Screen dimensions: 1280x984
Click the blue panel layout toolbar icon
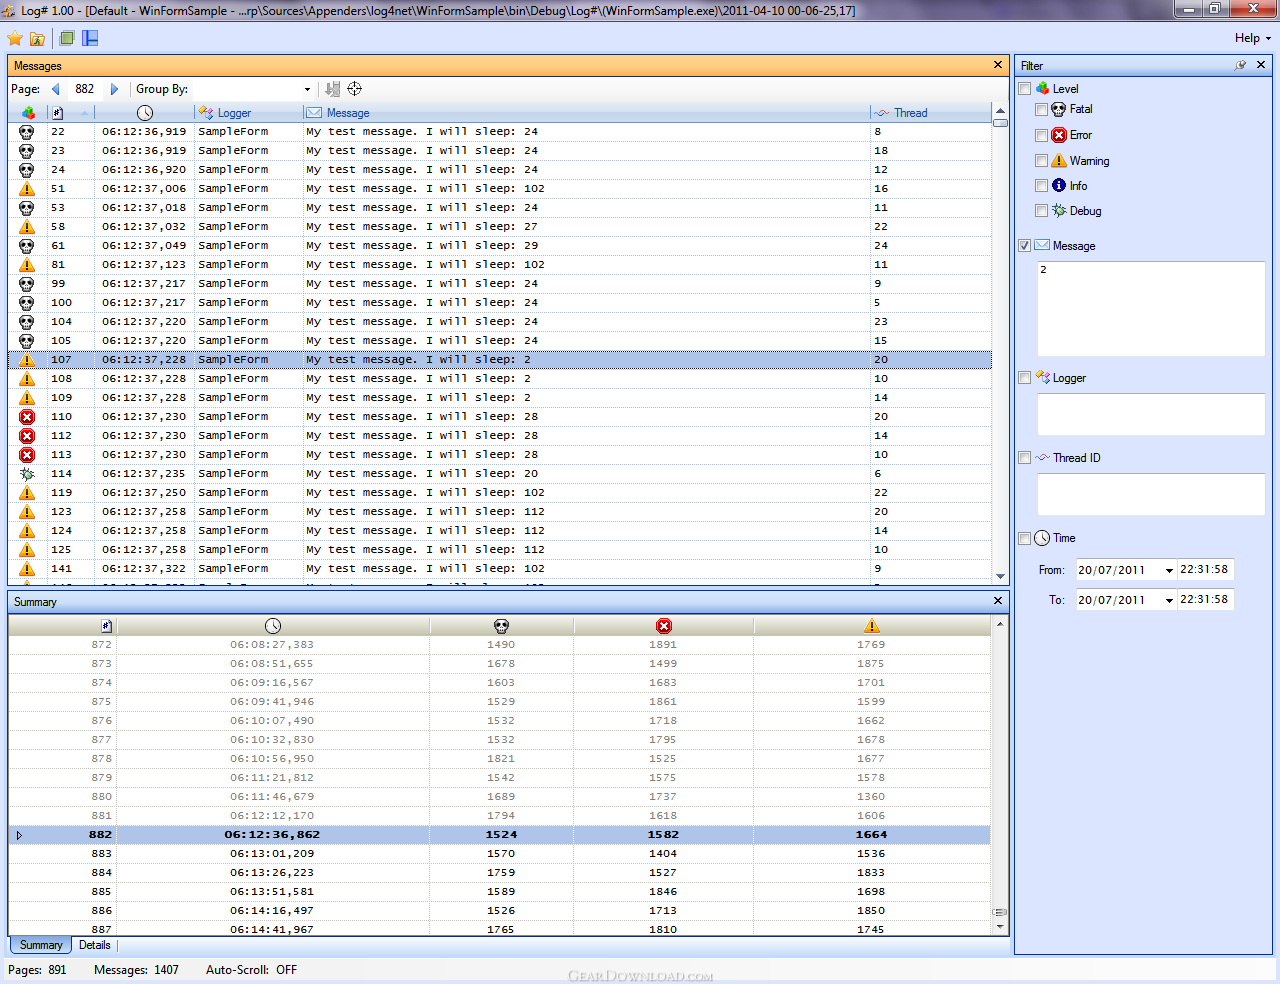pyautogui.click(x=90, y=38)
